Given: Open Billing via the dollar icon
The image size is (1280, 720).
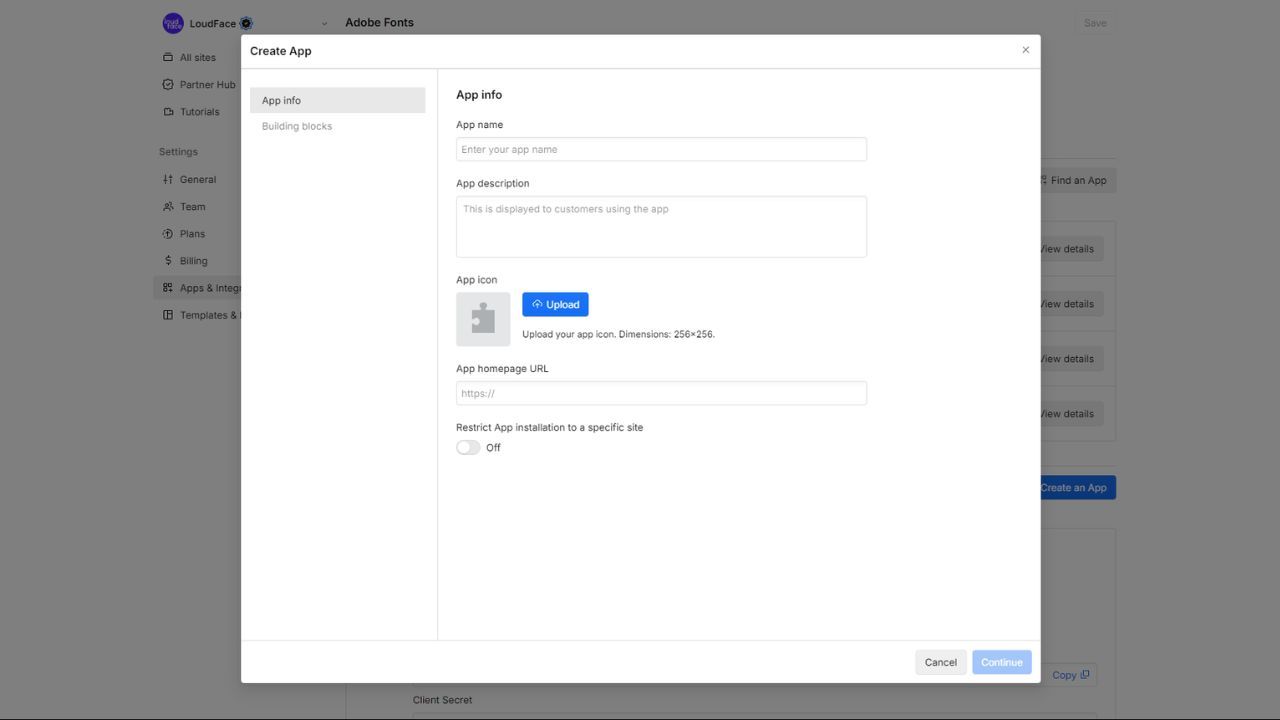Looking at the screenshot, I should (167, 260).
